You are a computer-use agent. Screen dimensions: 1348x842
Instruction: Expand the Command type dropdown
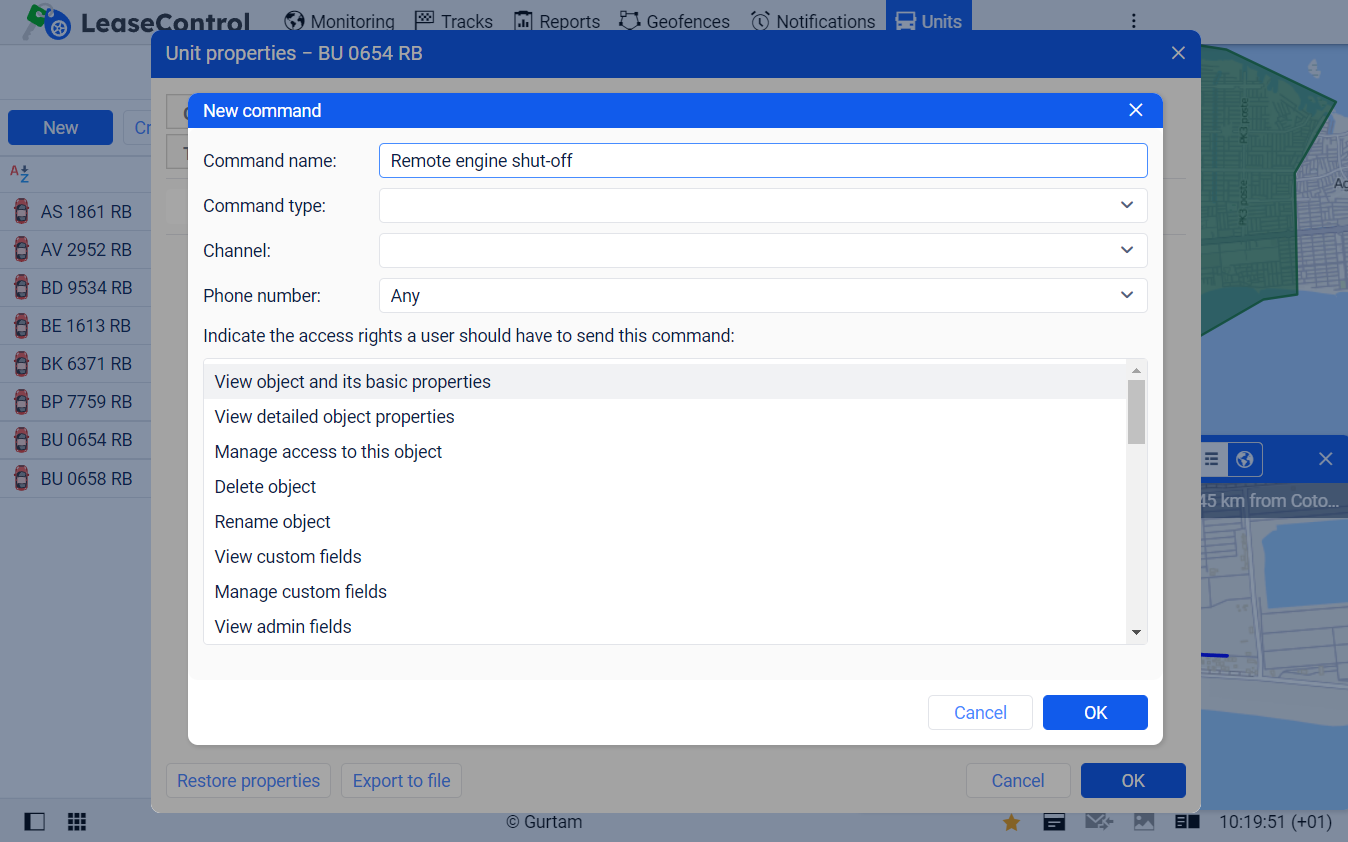762,206
